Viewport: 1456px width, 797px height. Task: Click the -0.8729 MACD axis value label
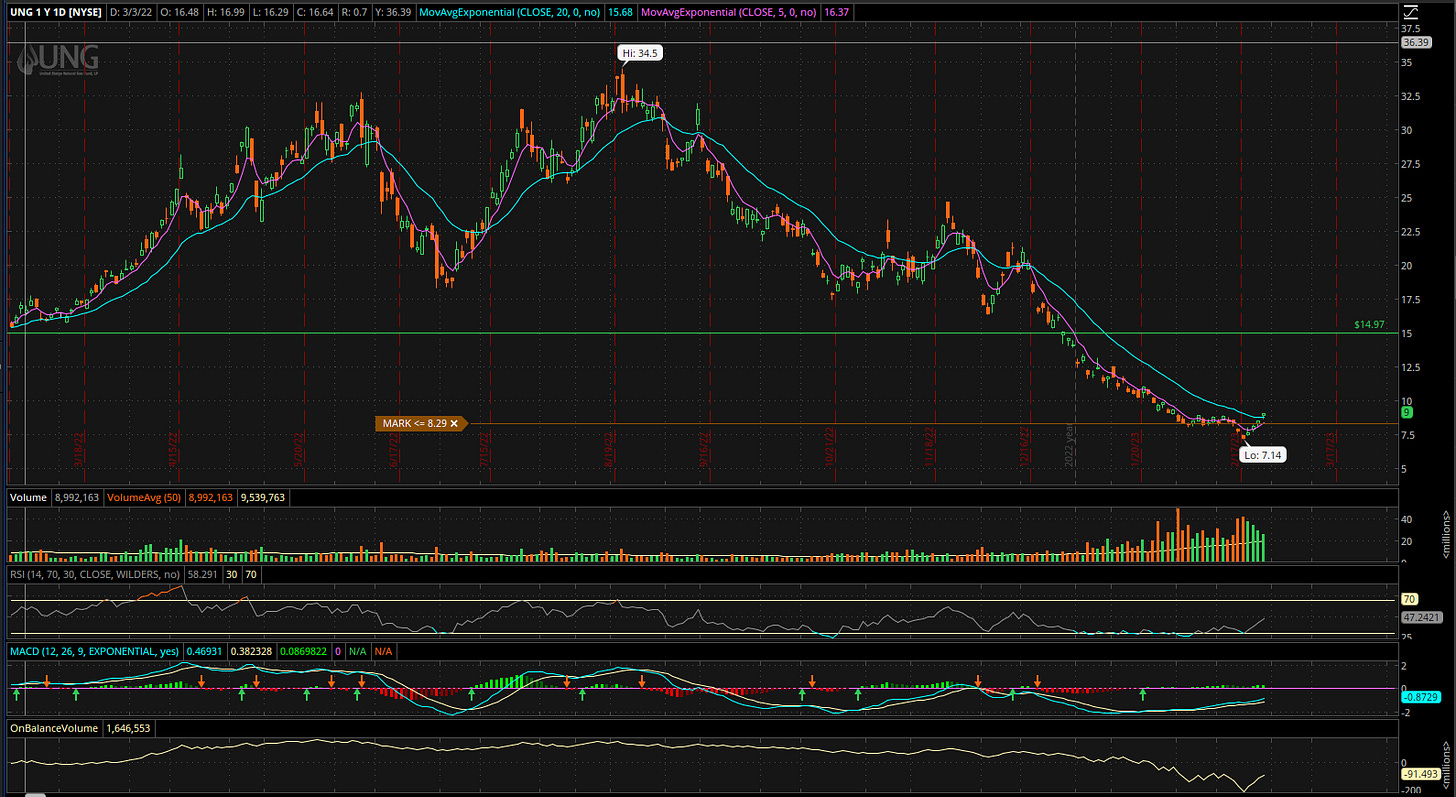tap(1420, 695)
